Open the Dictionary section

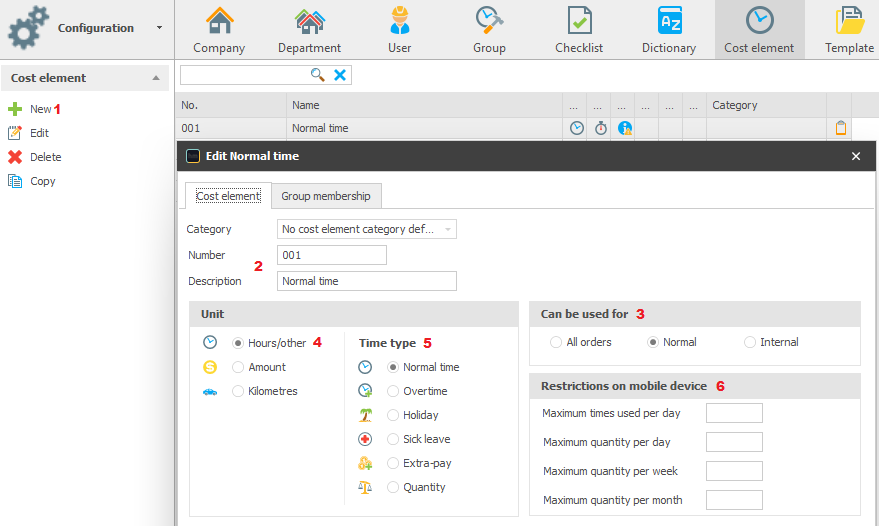[669, 30]
